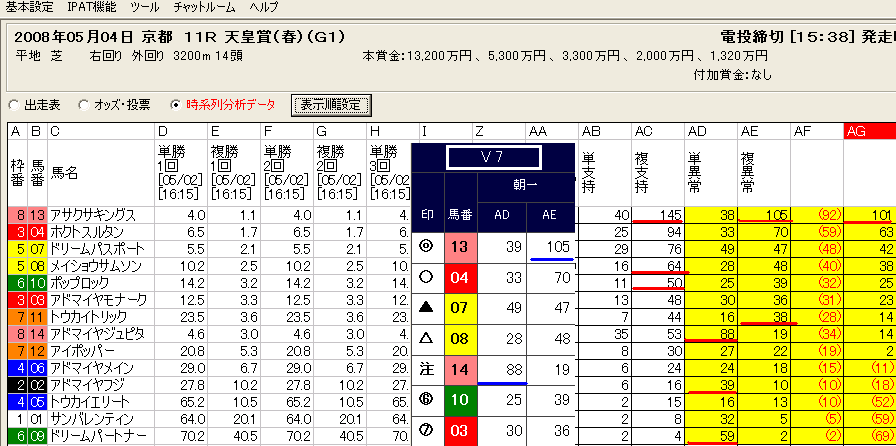Image resolution: width=896 pixels, height=446 pixels.
Task: Select horse name ホクトスルタン
Action: click(87, 232)
